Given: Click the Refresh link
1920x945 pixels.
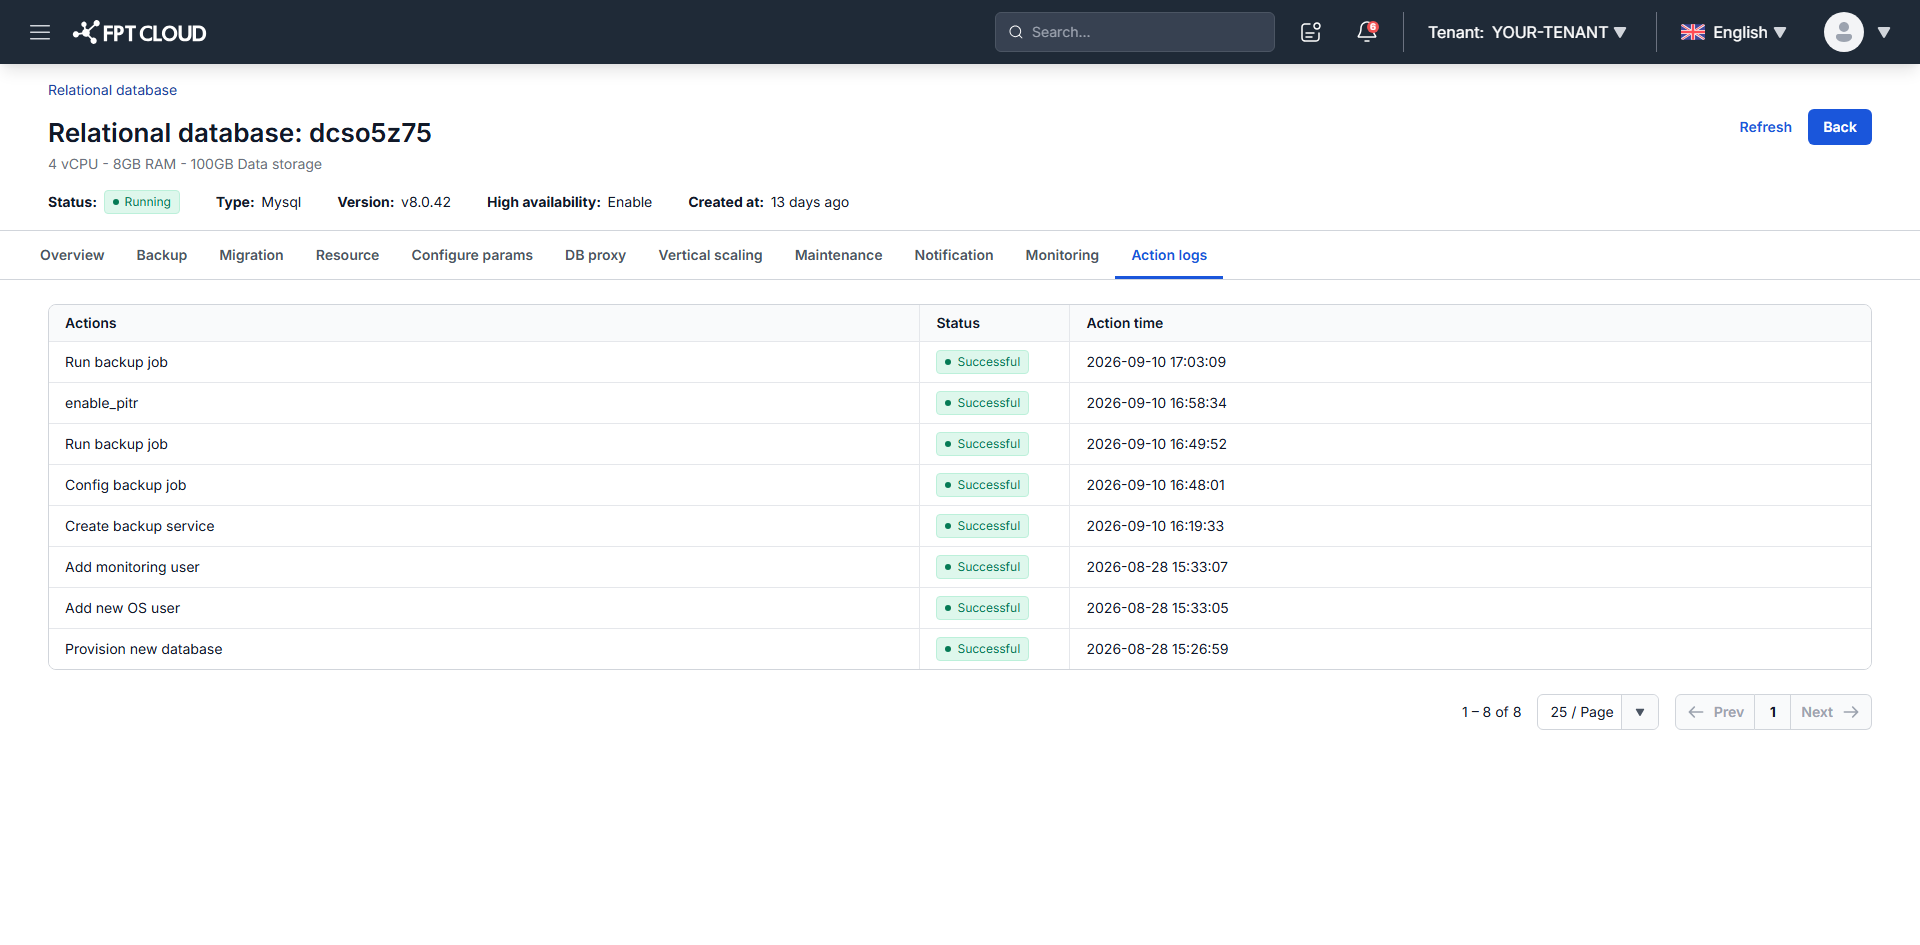Looking at the screenshot, I should 1765,127.
